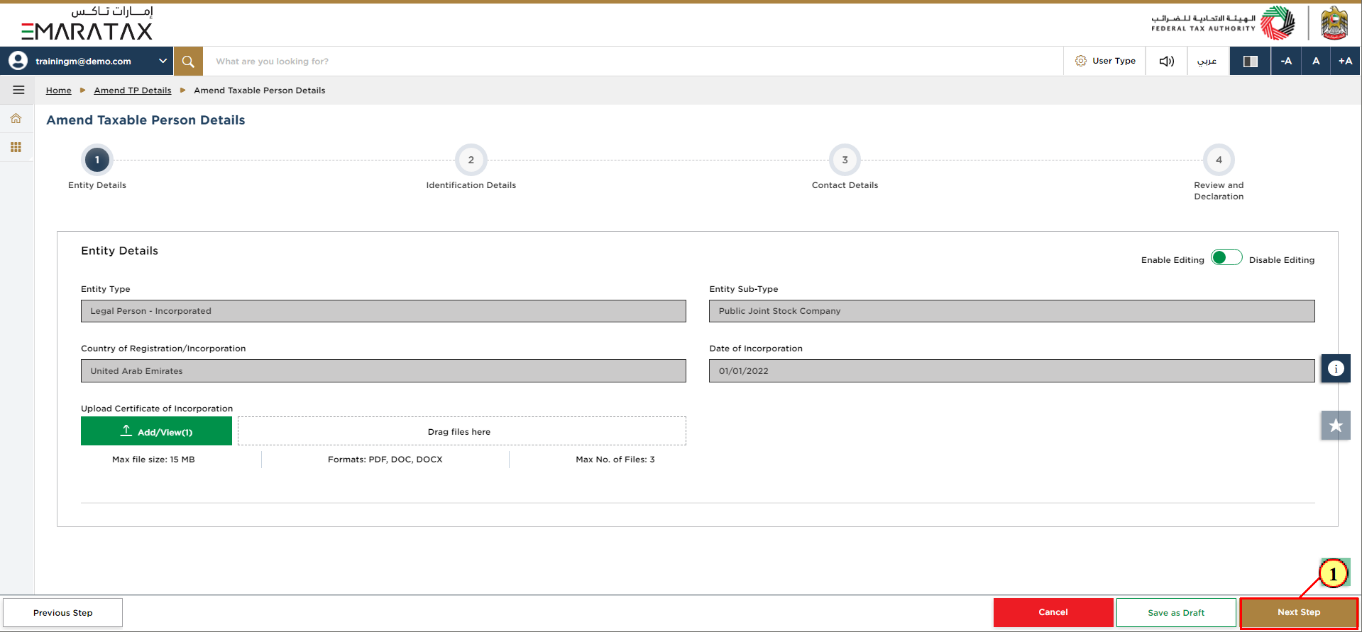Click the search field 'What are you looking for?'
Screen dimensions: 1362x632
coord(633,61)
